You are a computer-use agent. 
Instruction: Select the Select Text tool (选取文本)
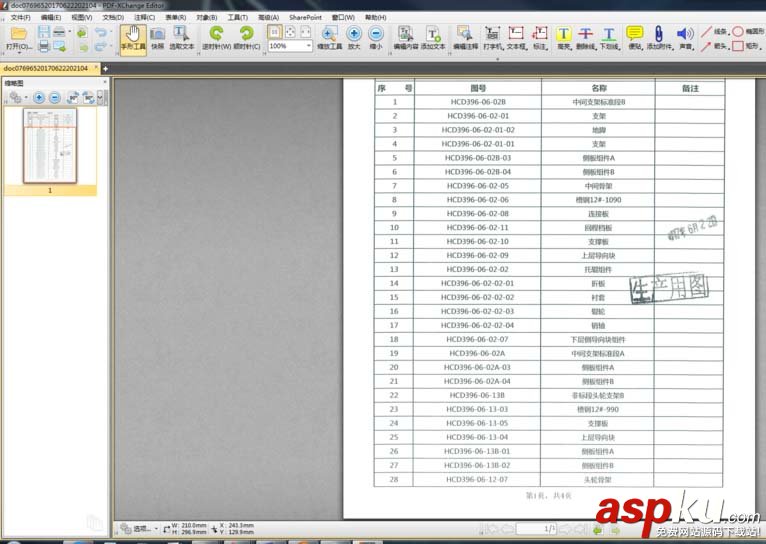coord(182,39)
